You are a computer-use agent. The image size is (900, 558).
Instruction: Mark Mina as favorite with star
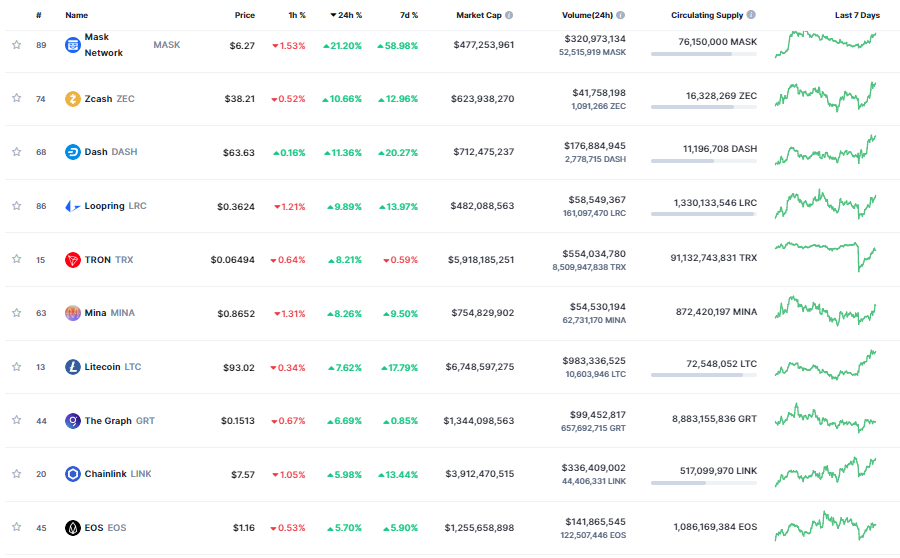(x=17, y=313)
